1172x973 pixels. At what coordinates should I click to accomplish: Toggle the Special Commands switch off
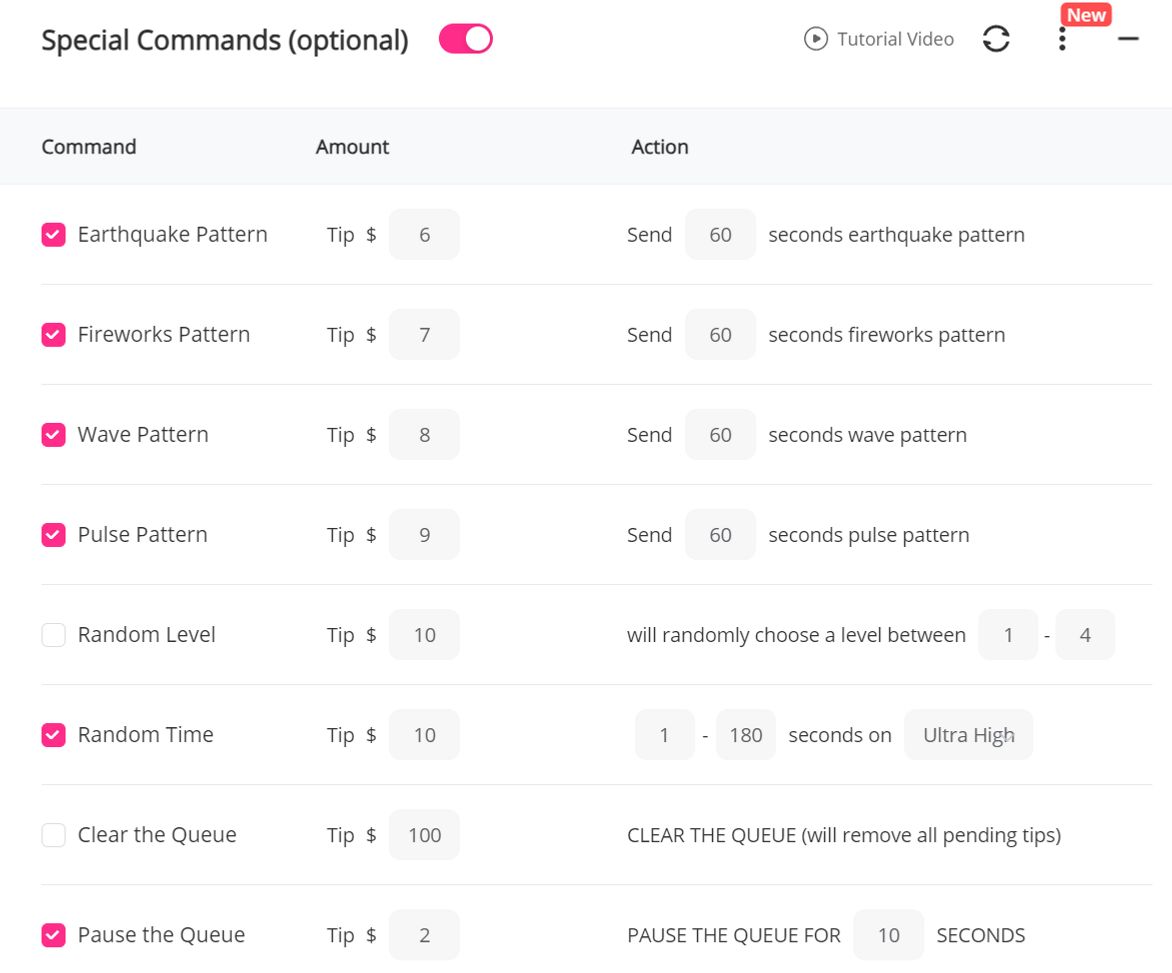465,39
